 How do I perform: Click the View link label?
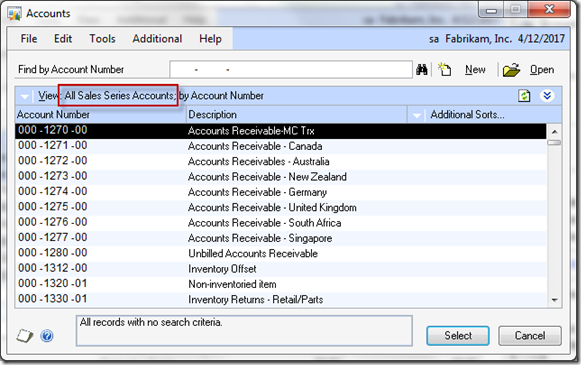(x=48, y=96)
